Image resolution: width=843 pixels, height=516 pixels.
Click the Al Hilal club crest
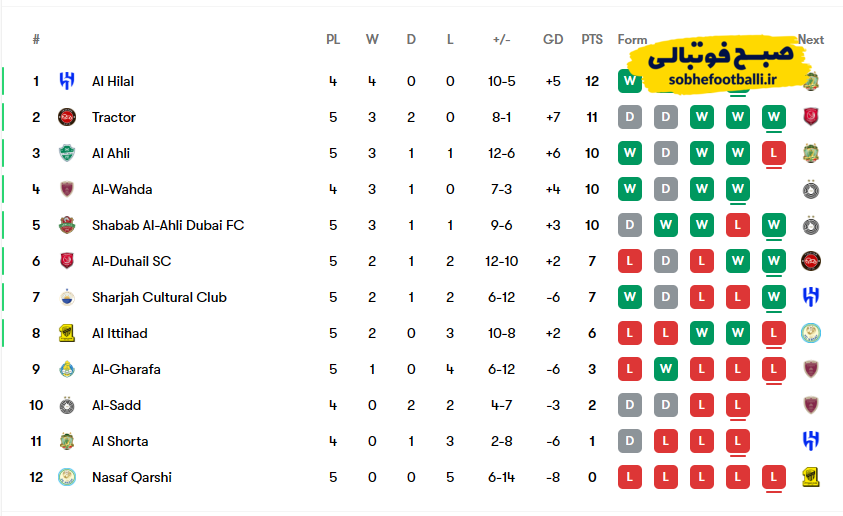click(67, 81)
